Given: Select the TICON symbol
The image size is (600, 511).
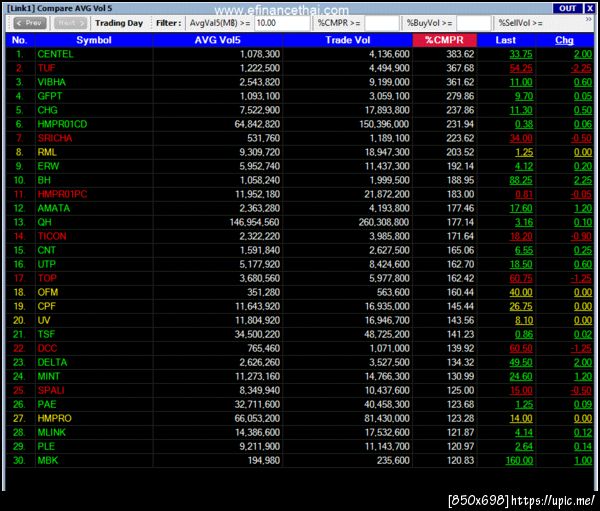Looking at the screenshot, I should point(52,236).
